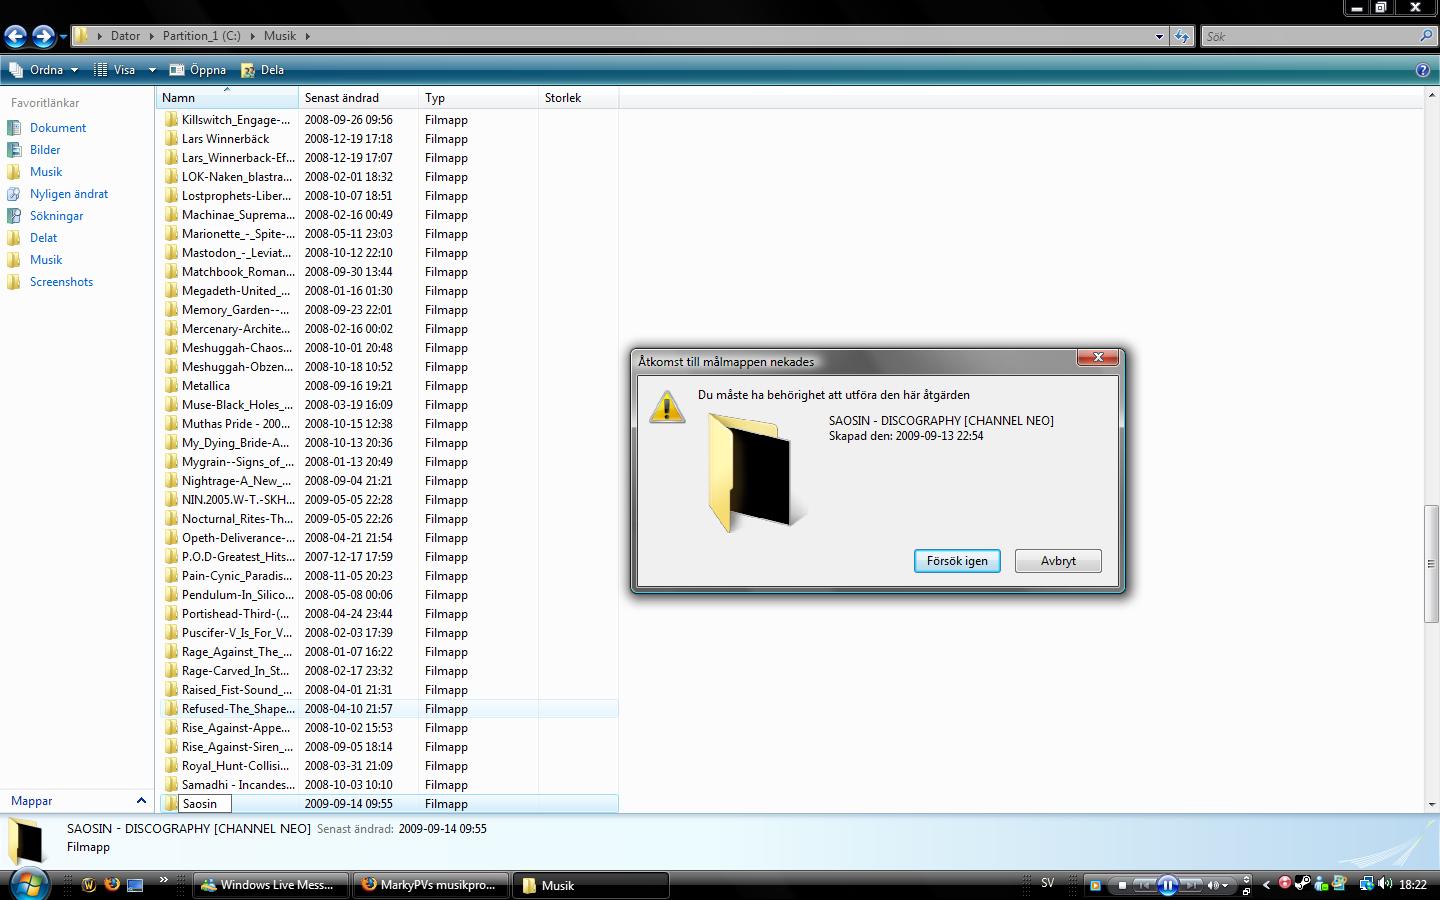Click the Show desktop quick launch icon

(135, 885)
